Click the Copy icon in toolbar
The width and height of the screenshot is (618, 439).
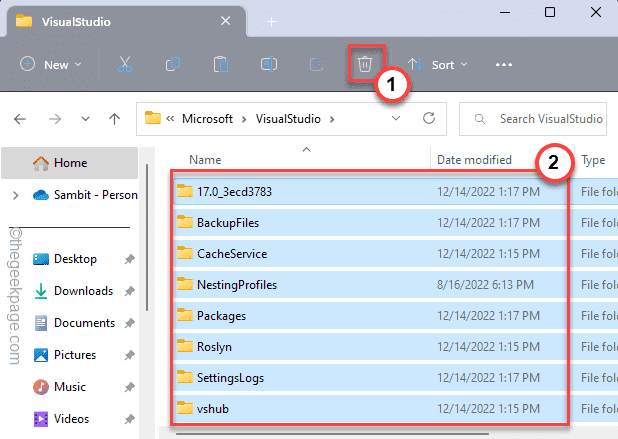click(x=173, y=64)
